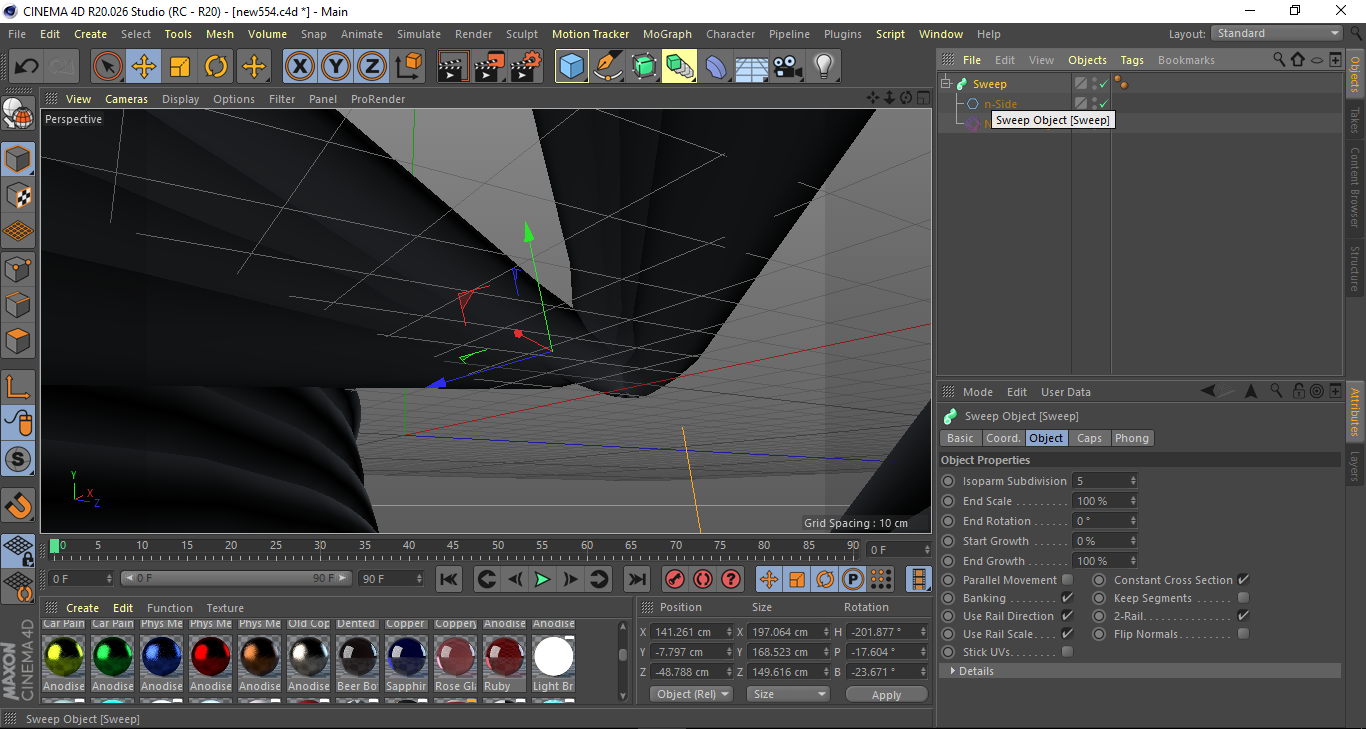Toggle Z axis lock

click(372, 67)
